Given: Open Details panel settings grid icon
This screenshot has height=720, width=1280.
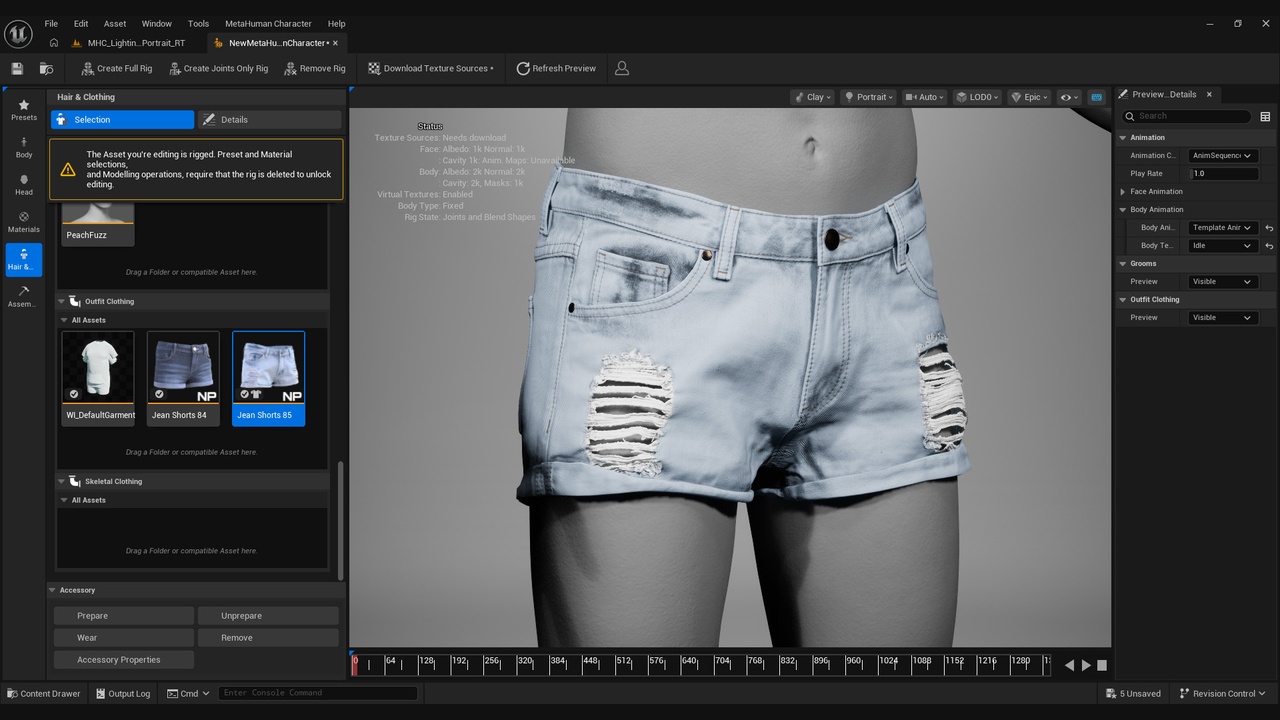Looking at the screenshot, I should (x=1265, y=116).
